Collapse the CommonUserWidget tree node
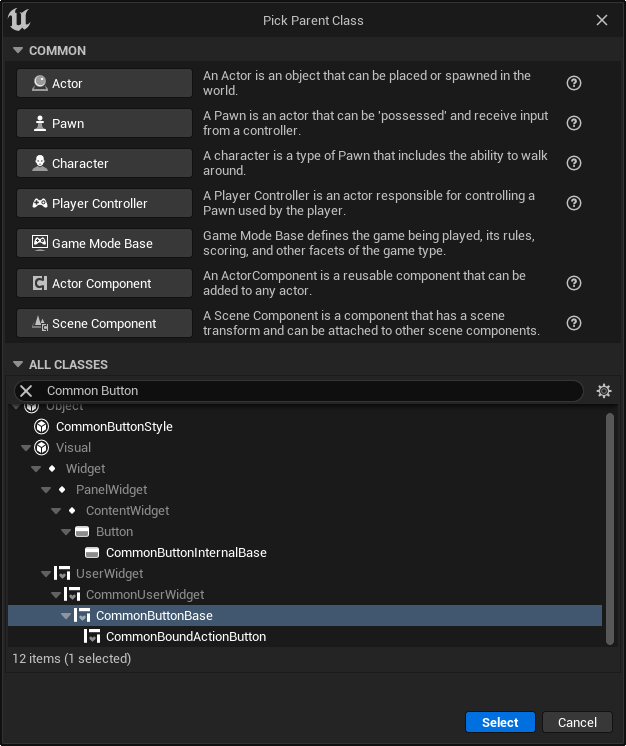The image size is (626, 746). [x=56, y=594]
